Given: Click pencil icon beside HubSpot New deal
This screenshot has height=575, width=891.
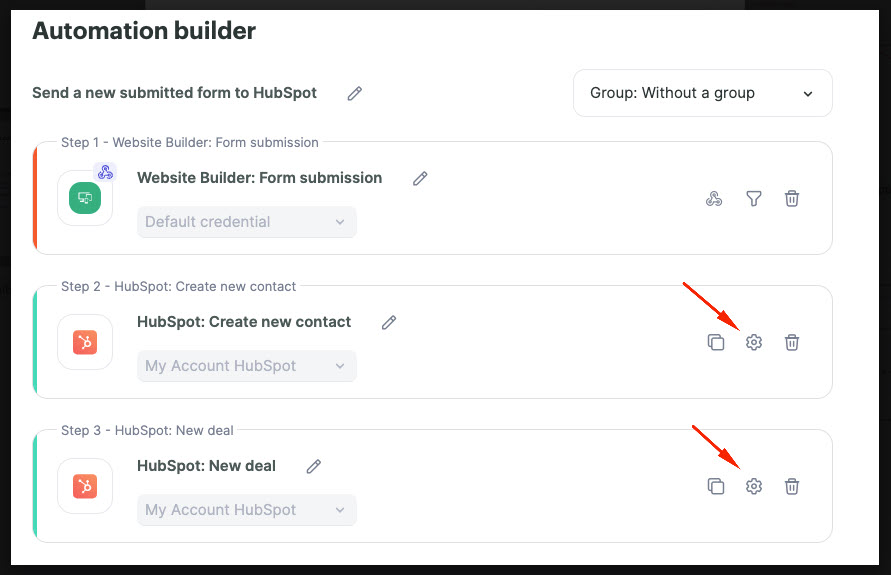Looking at the screenshot, I should click(x=314, y=466).
